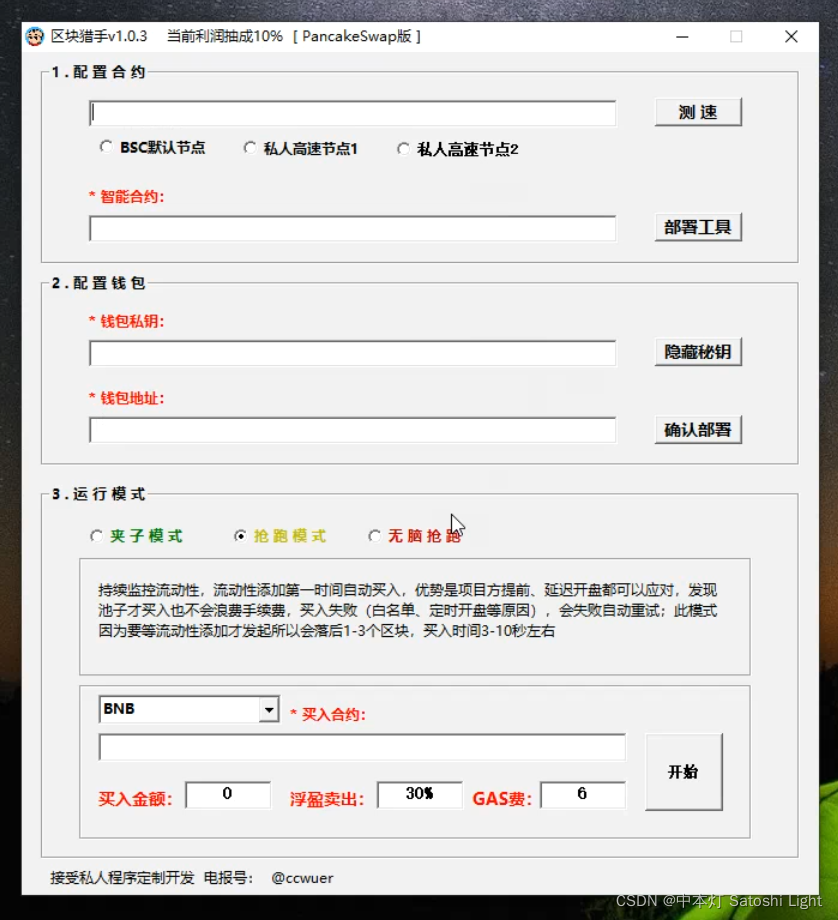Choose 夹子模式 run mode
This screenshot has height=920, width=838.
(x=96, y=536)
